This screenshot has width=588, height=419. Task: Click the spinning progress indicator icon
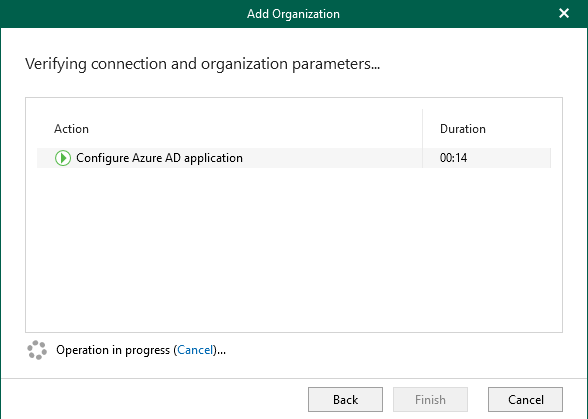[37, 350]
